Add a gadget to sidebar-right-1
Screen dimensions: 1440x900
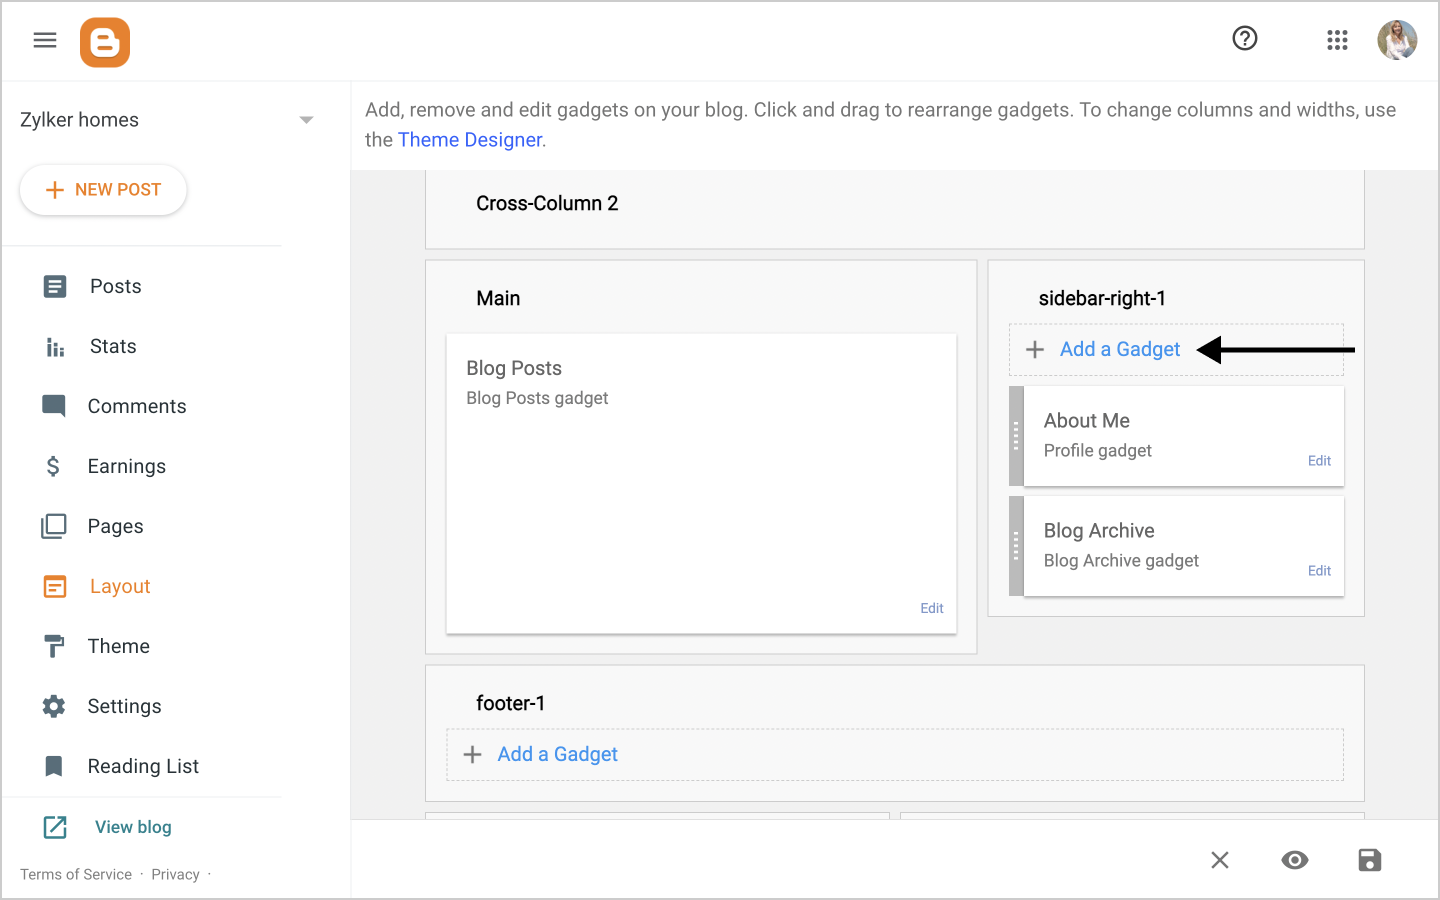pos(1119,350)
